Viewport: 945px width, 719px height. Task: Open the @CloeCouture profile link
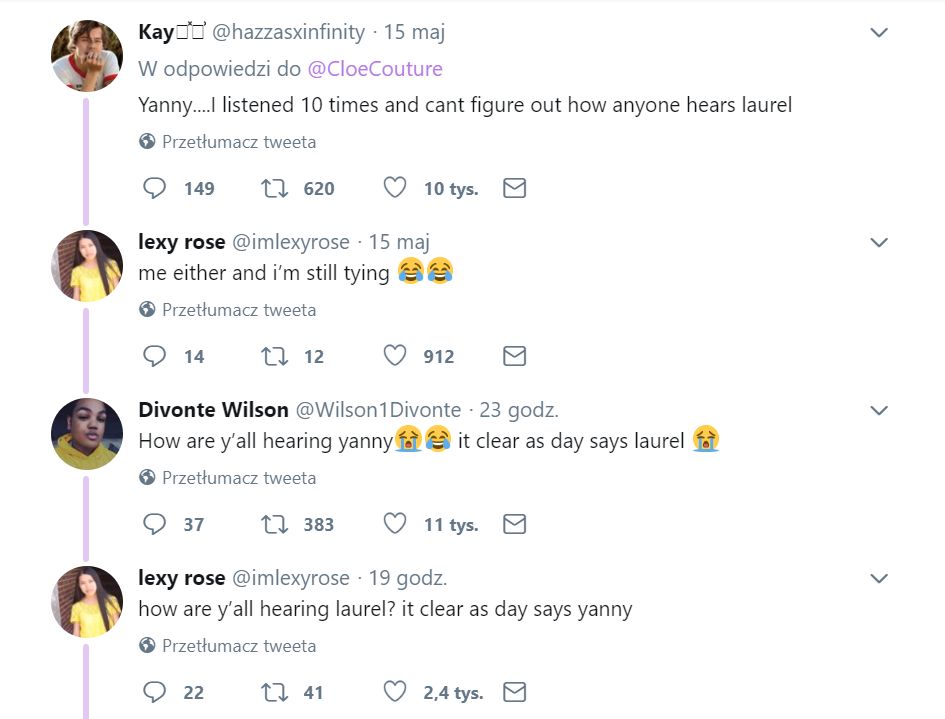coord(375,69)
